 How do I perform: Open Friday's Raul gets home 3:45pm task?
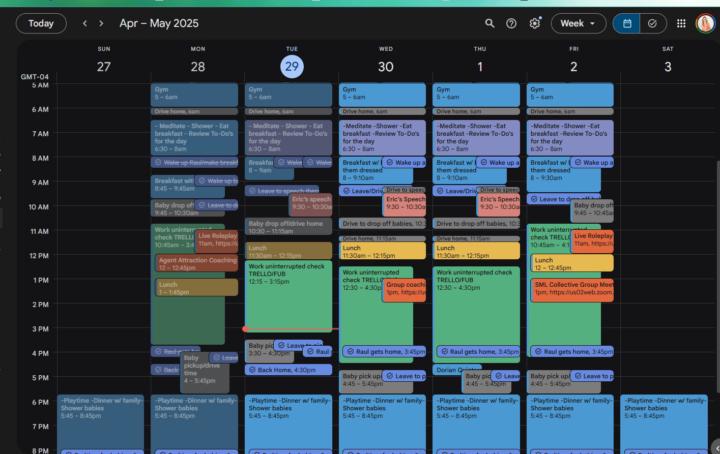coord(572,351)
